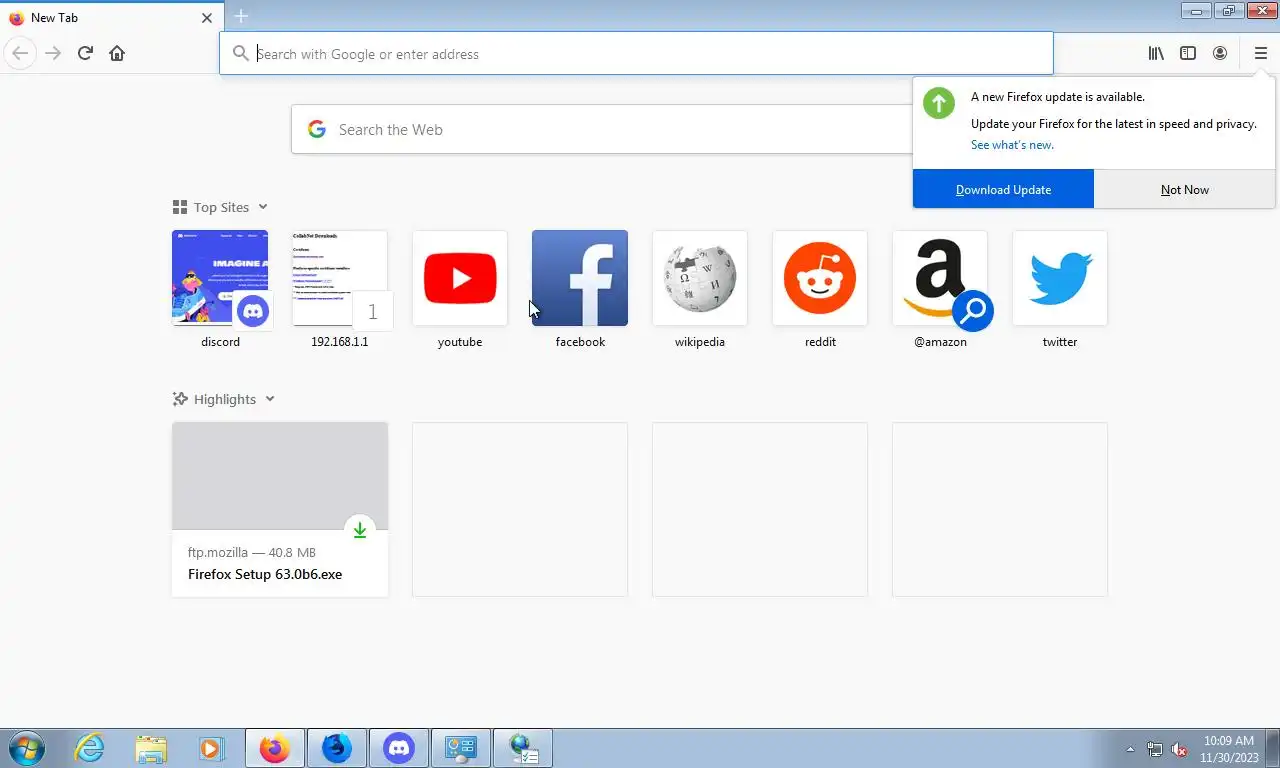Click the green update arrow icon

click(x=939, y=103)
